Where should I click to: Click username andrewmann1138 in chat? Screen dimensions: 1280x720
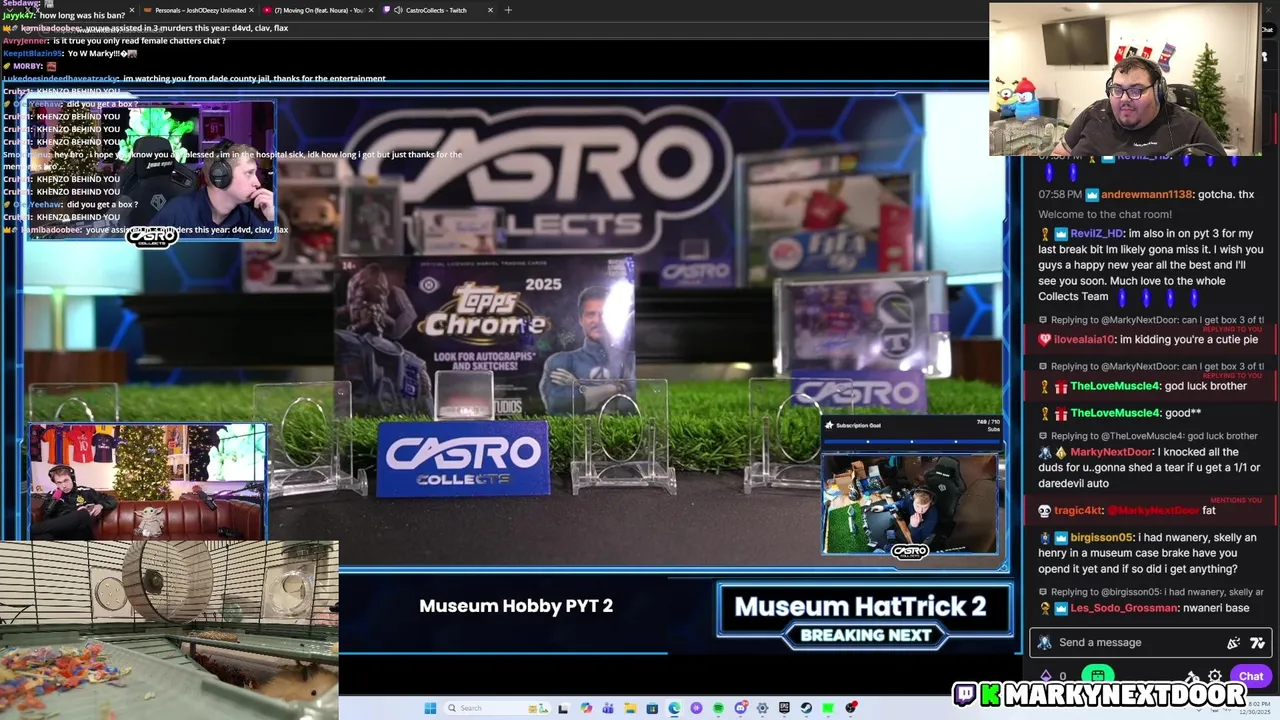(x=1146, y=195)
